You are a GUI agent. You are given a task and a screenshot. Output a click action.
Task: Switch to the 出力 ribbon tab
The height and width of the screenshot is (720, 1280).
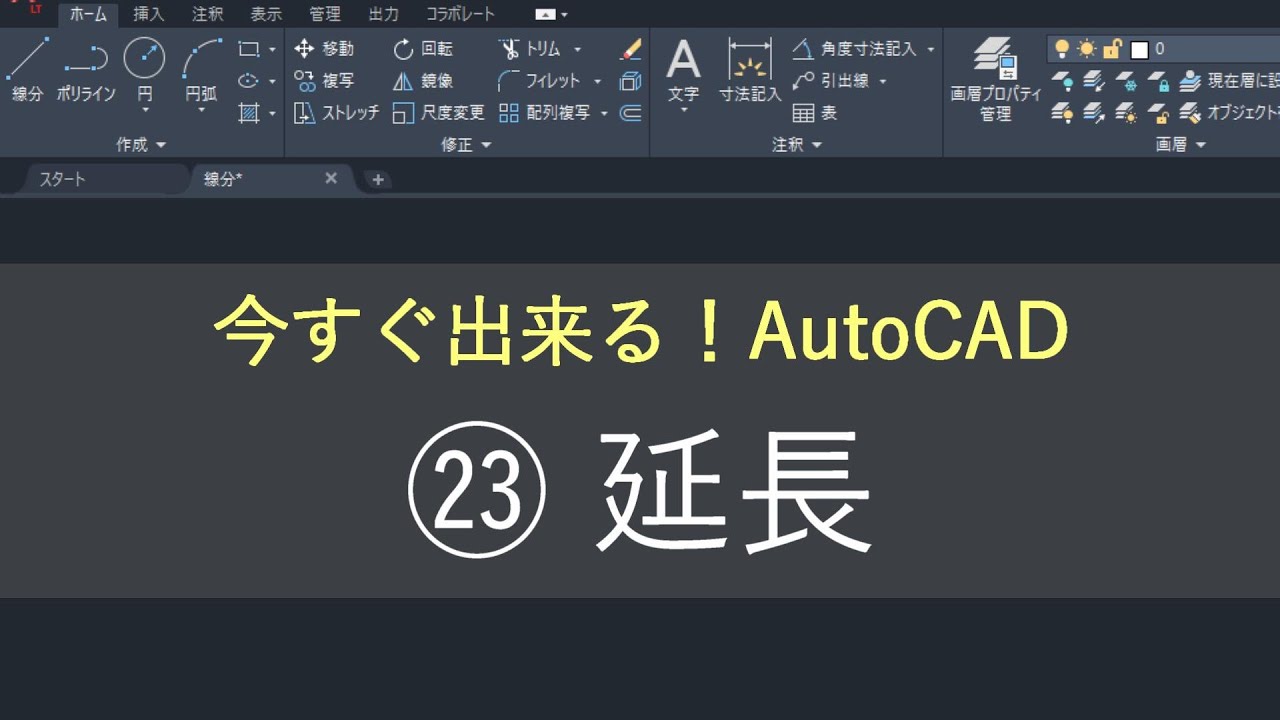(383, 14)
